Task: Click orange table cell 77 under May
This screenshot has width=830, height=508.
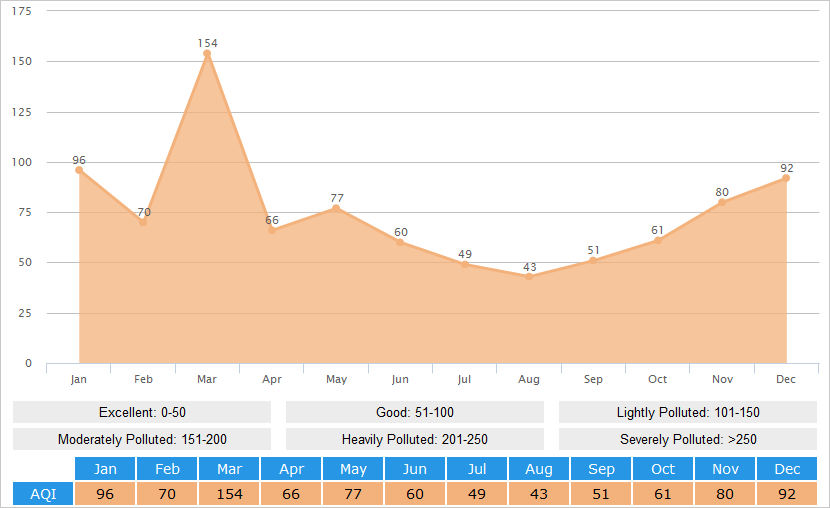Action: [x=353, y=494]
